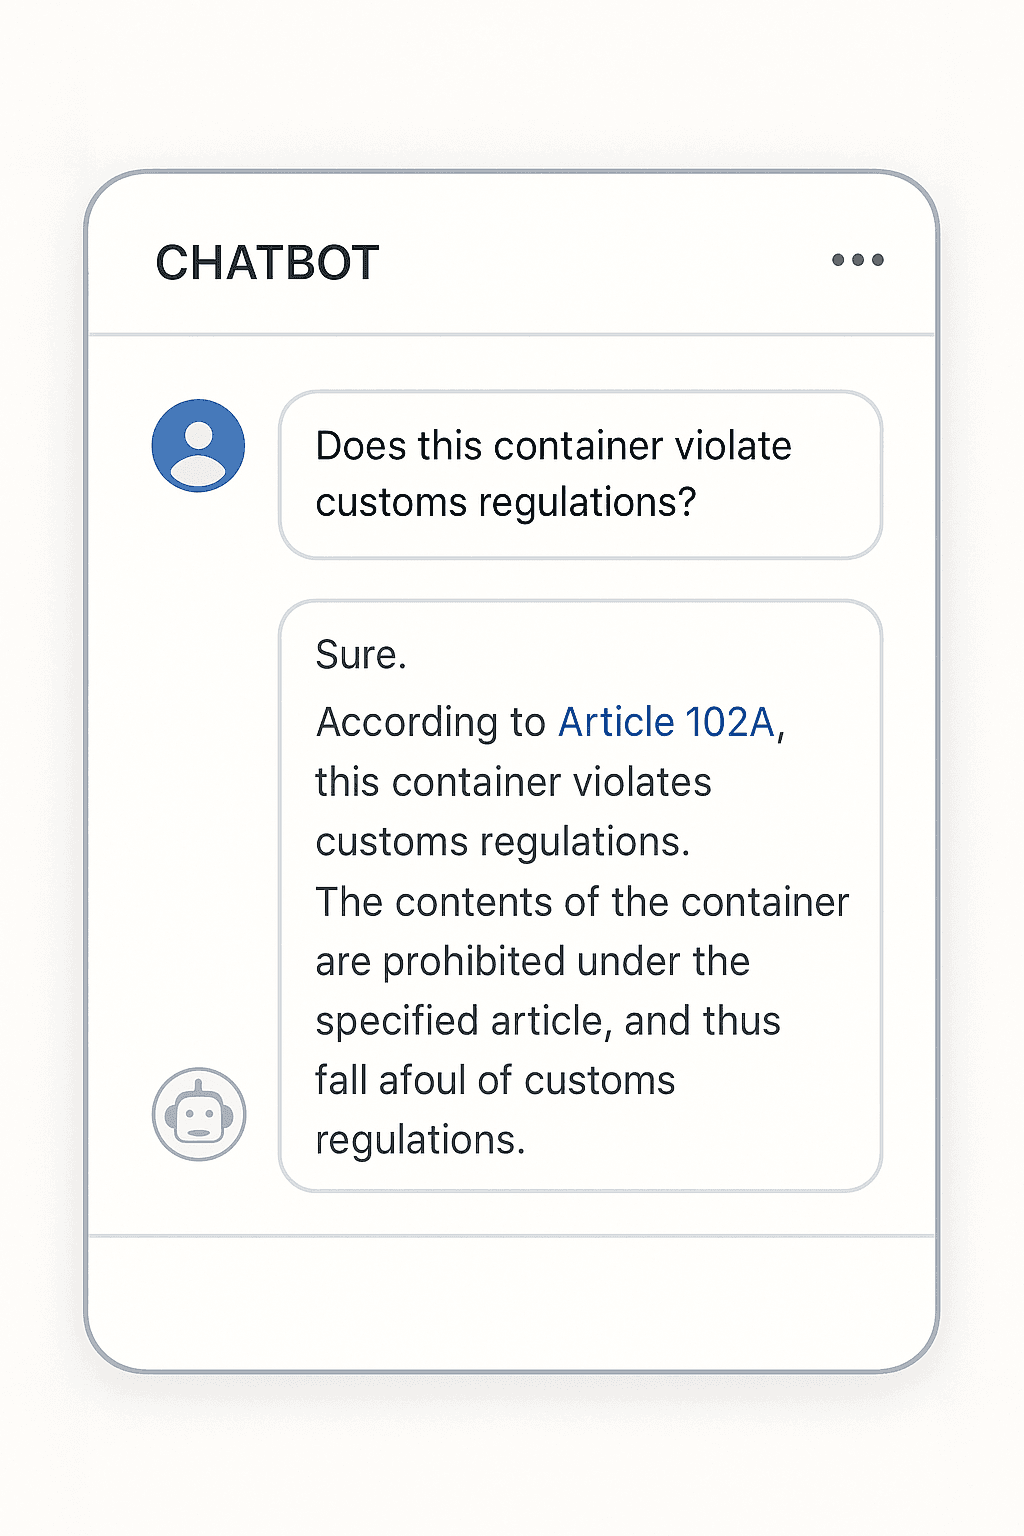Click "this container violates" line in reply
1024x1536 pixels.
pyautogui.click(x=513, y=782)
